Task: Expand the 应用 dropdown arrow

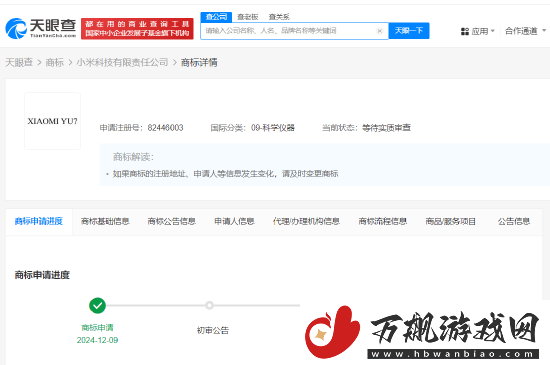Action: 492,31
